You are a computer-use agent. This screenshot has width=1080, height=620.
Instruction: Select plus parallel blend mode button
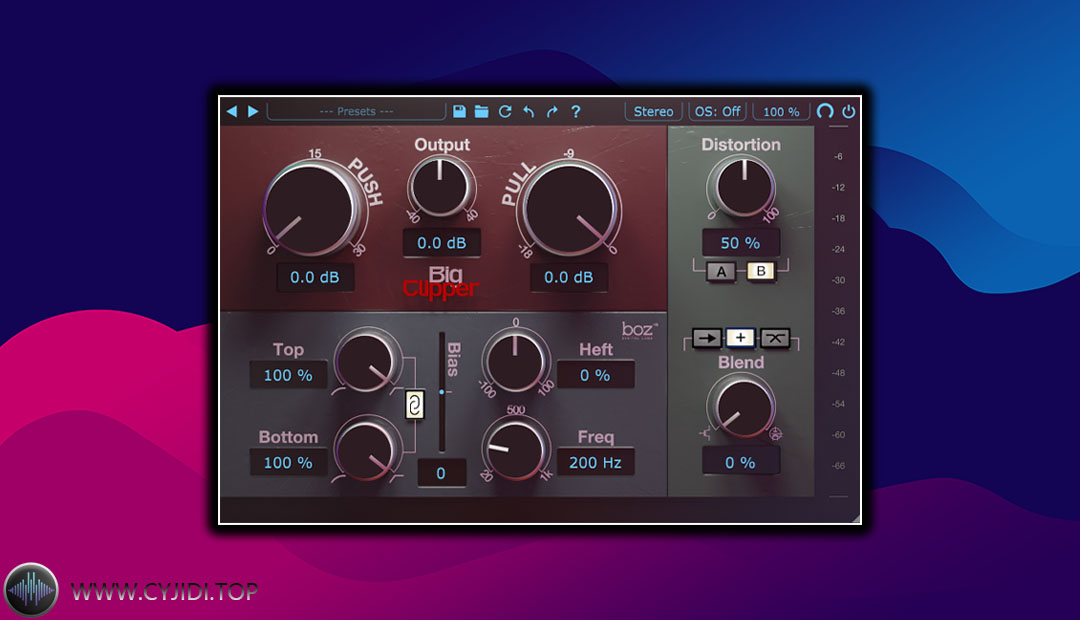(x=740, y=338)
